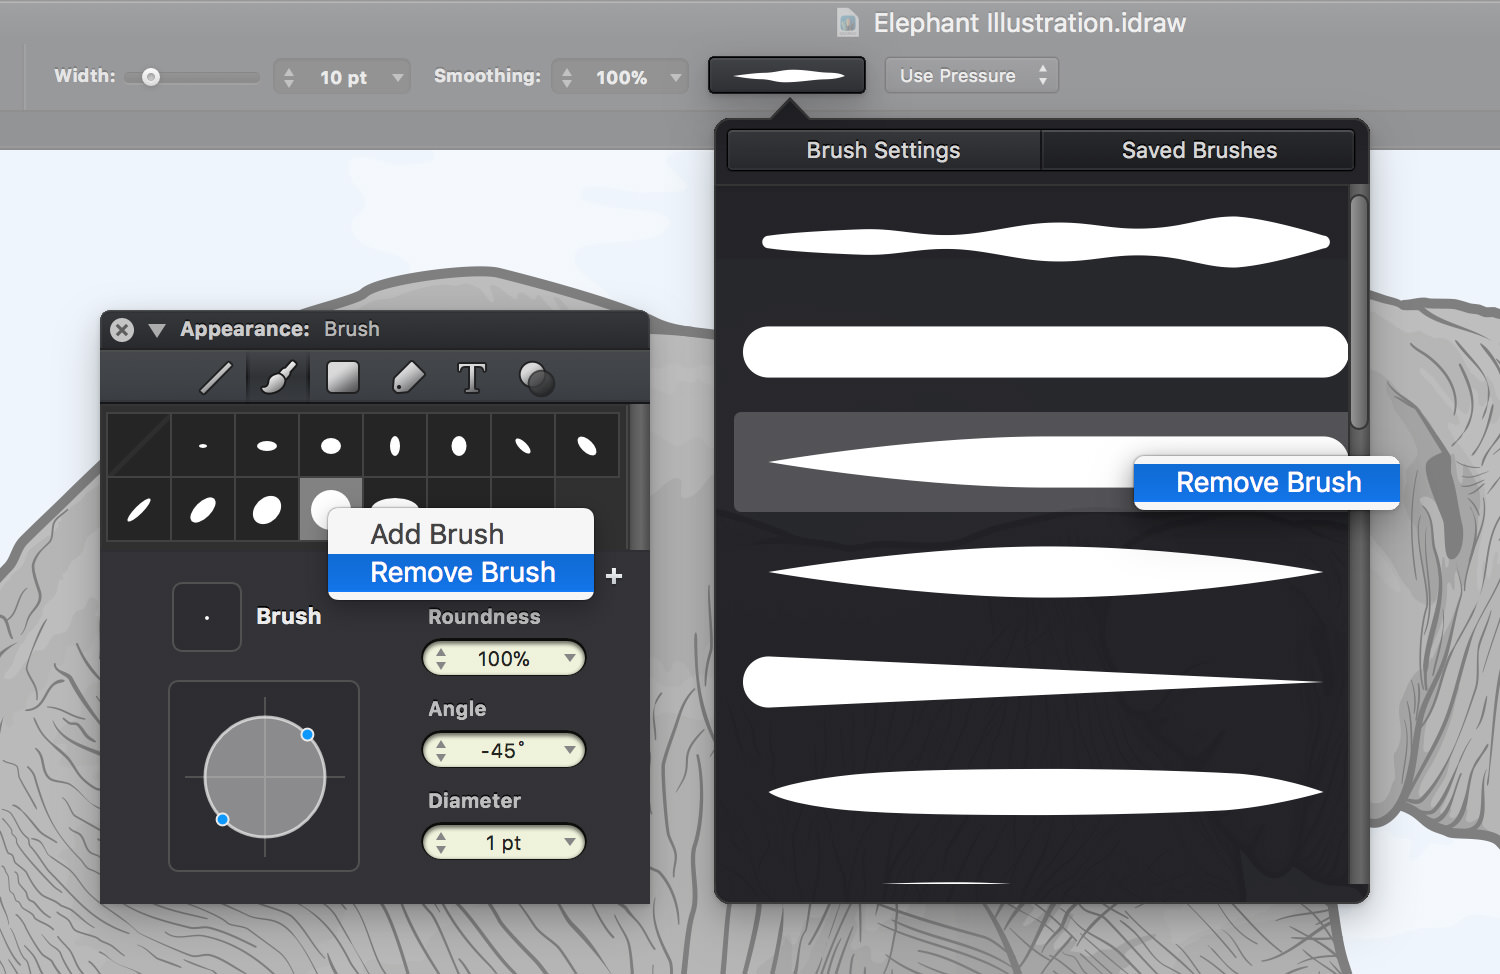Image resolution: width=1500 pixels, height=974 pixels.
Task: Select the second rounded brush stroke preset
Action: [x=1045, y=352]
